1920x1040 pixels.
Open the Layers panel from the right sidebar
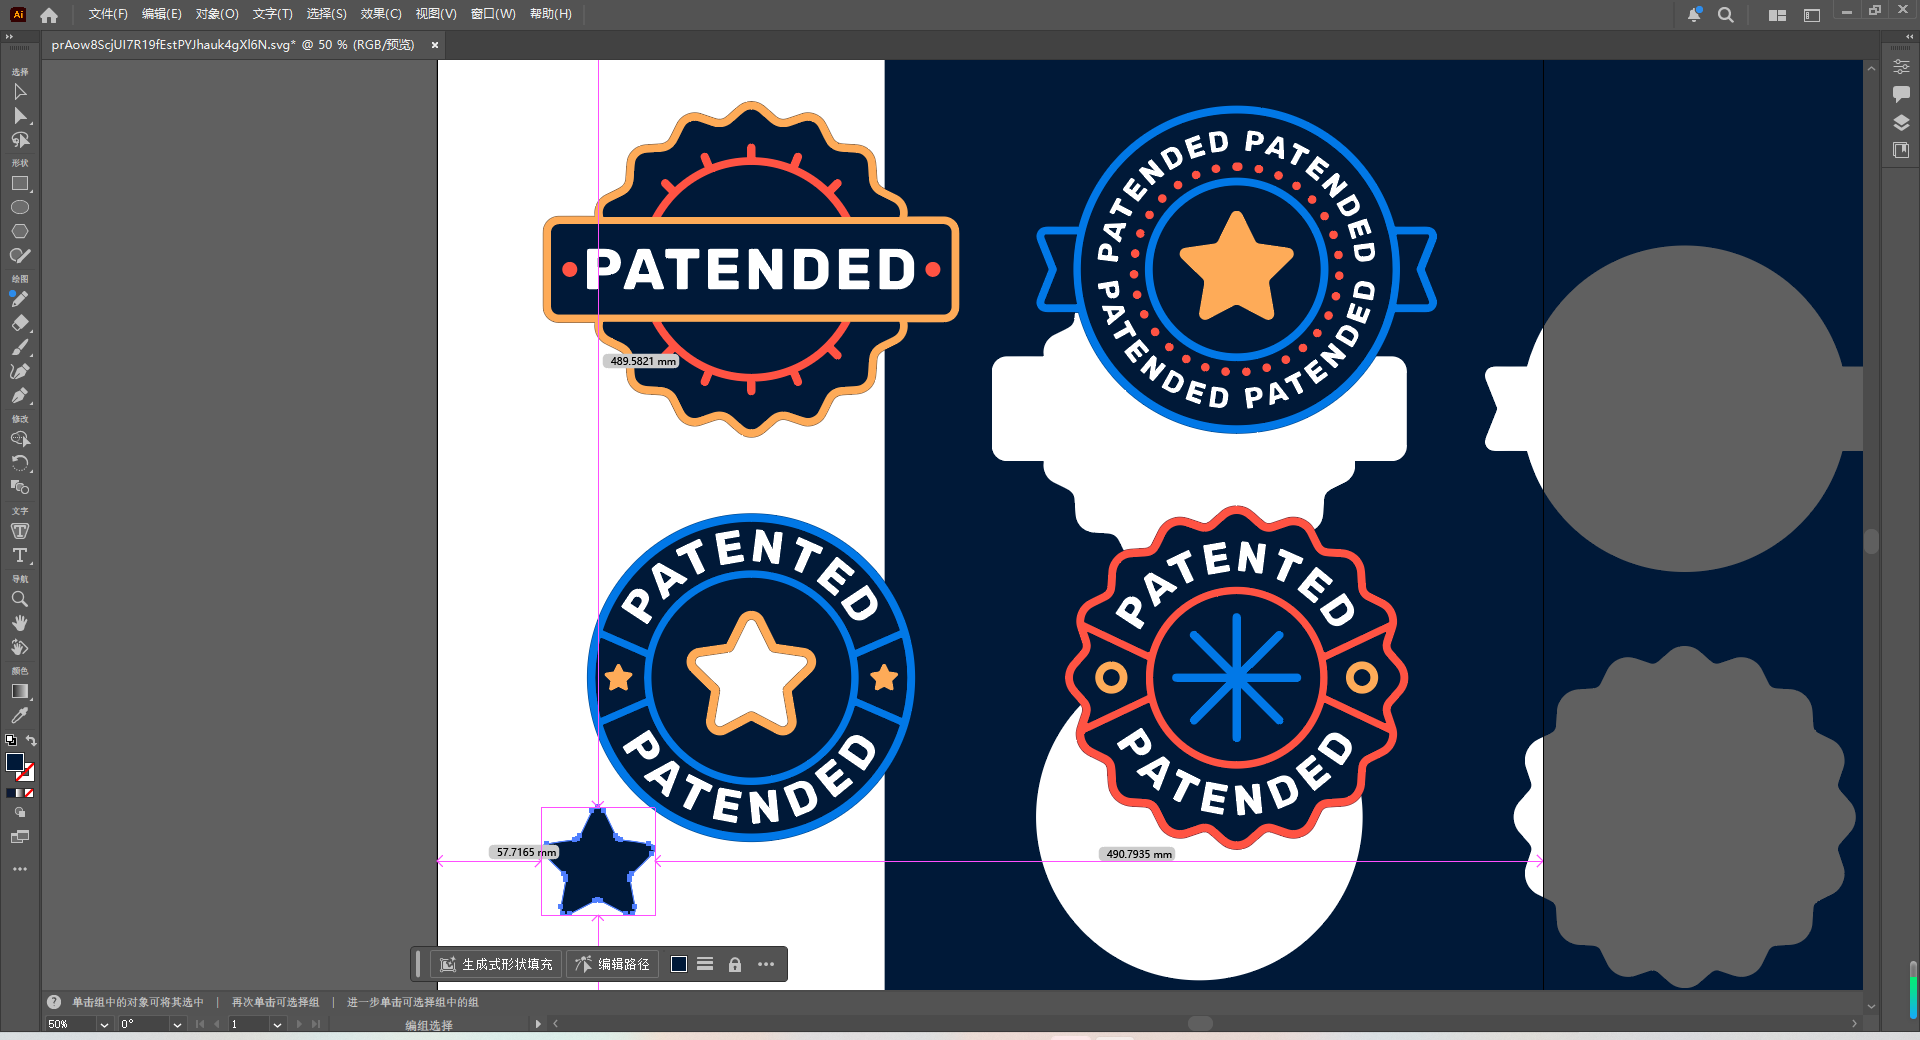coord(1901,123)
